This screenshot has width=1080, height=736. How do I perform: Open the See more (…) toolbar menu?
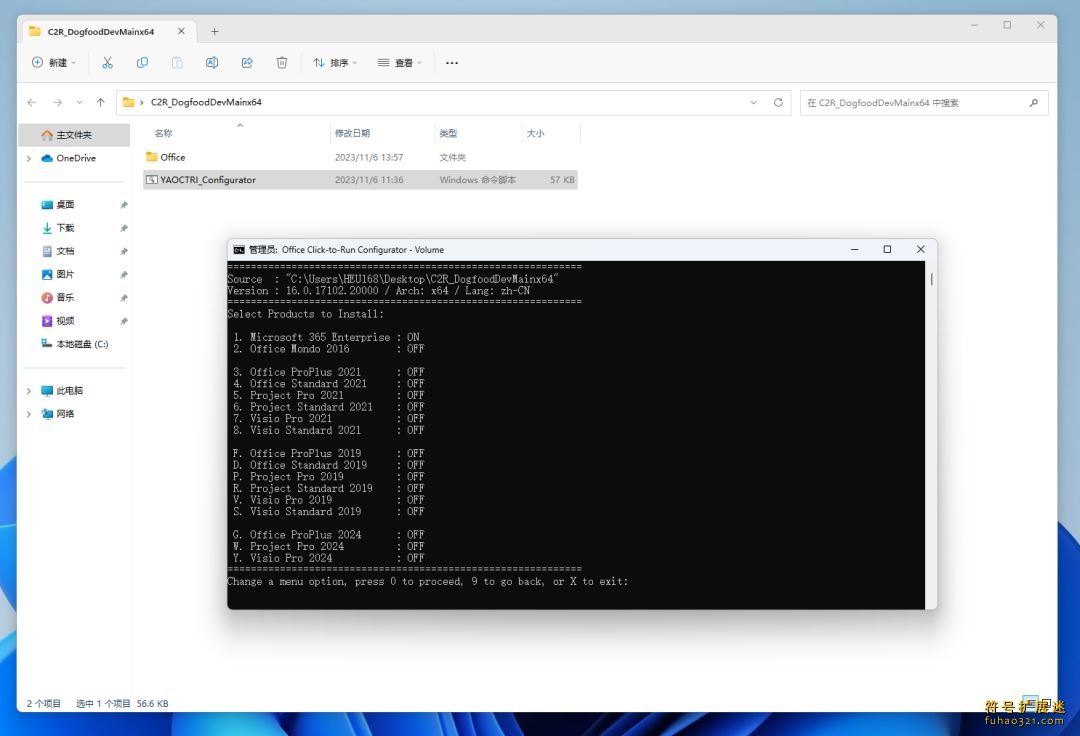pyautogui.click(x=452, y=62)
